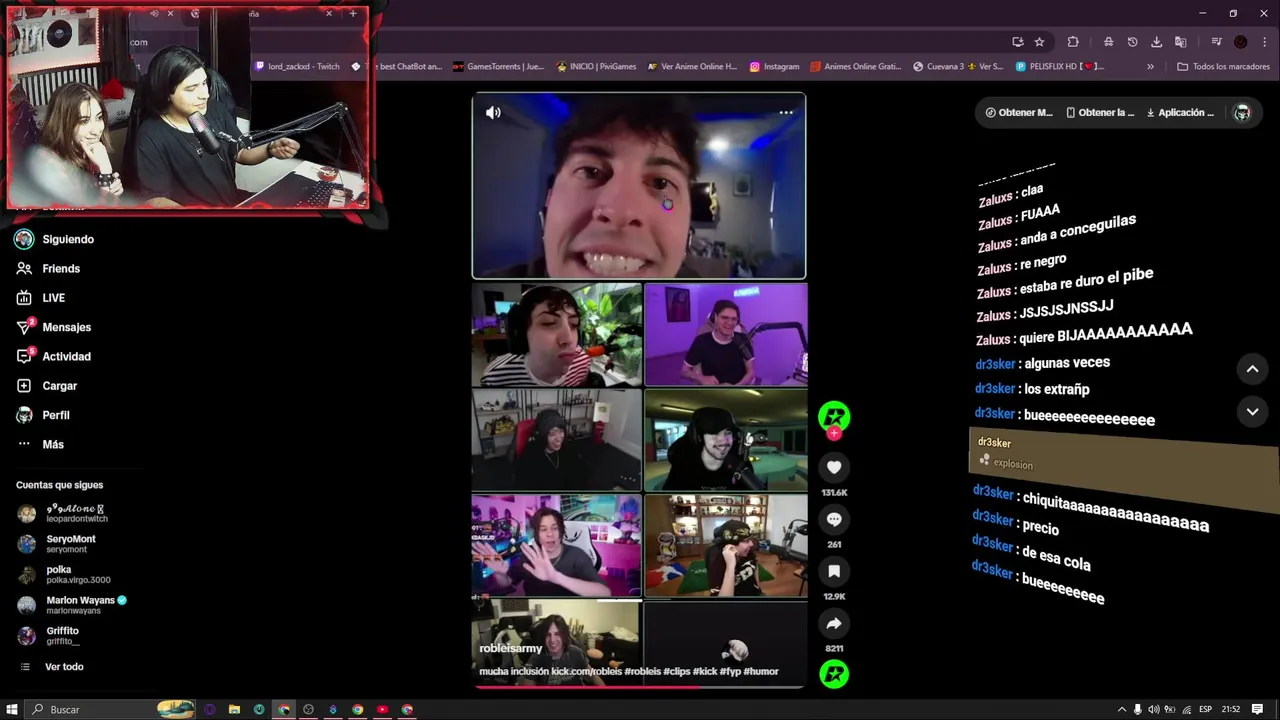The height and width of the screenshot is (720, 1280).
Task: Open the comments on the video
Action: 834,519
